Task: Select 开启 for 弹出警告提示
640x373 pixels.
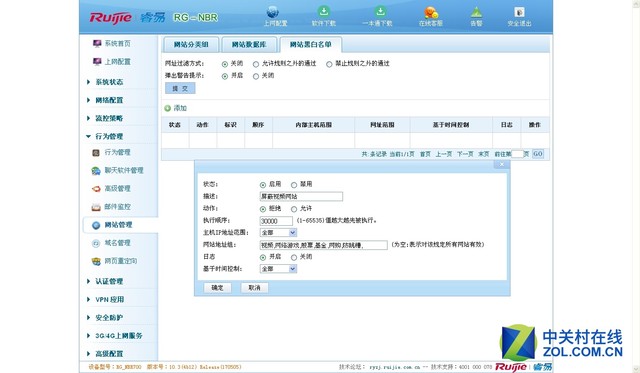Action: pos(224,76)
